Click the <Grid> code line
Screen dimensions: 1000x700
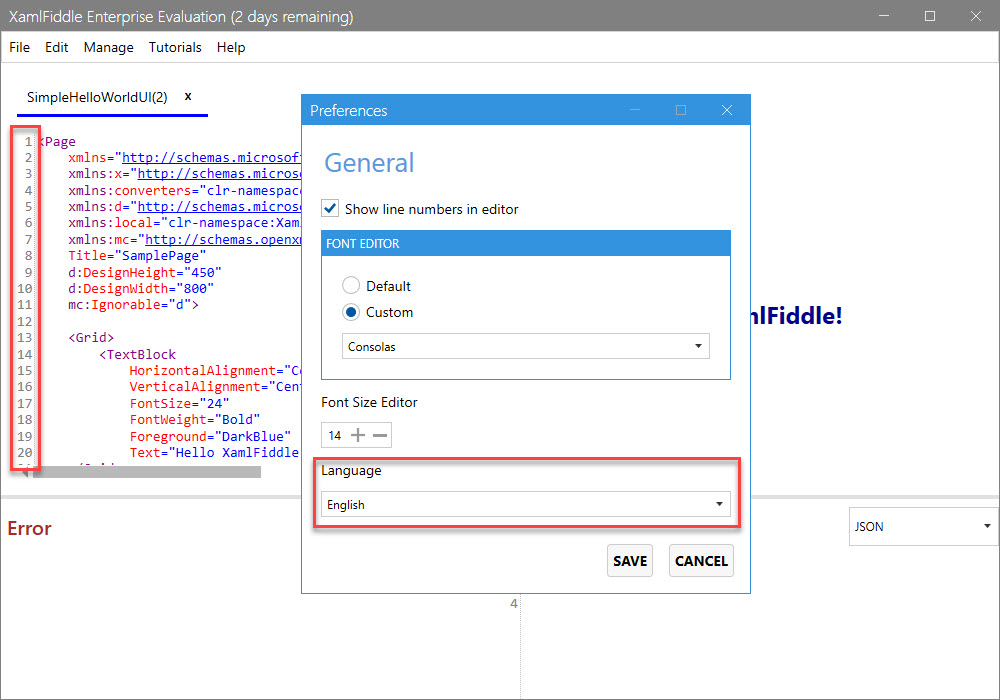tap(91, 338)
